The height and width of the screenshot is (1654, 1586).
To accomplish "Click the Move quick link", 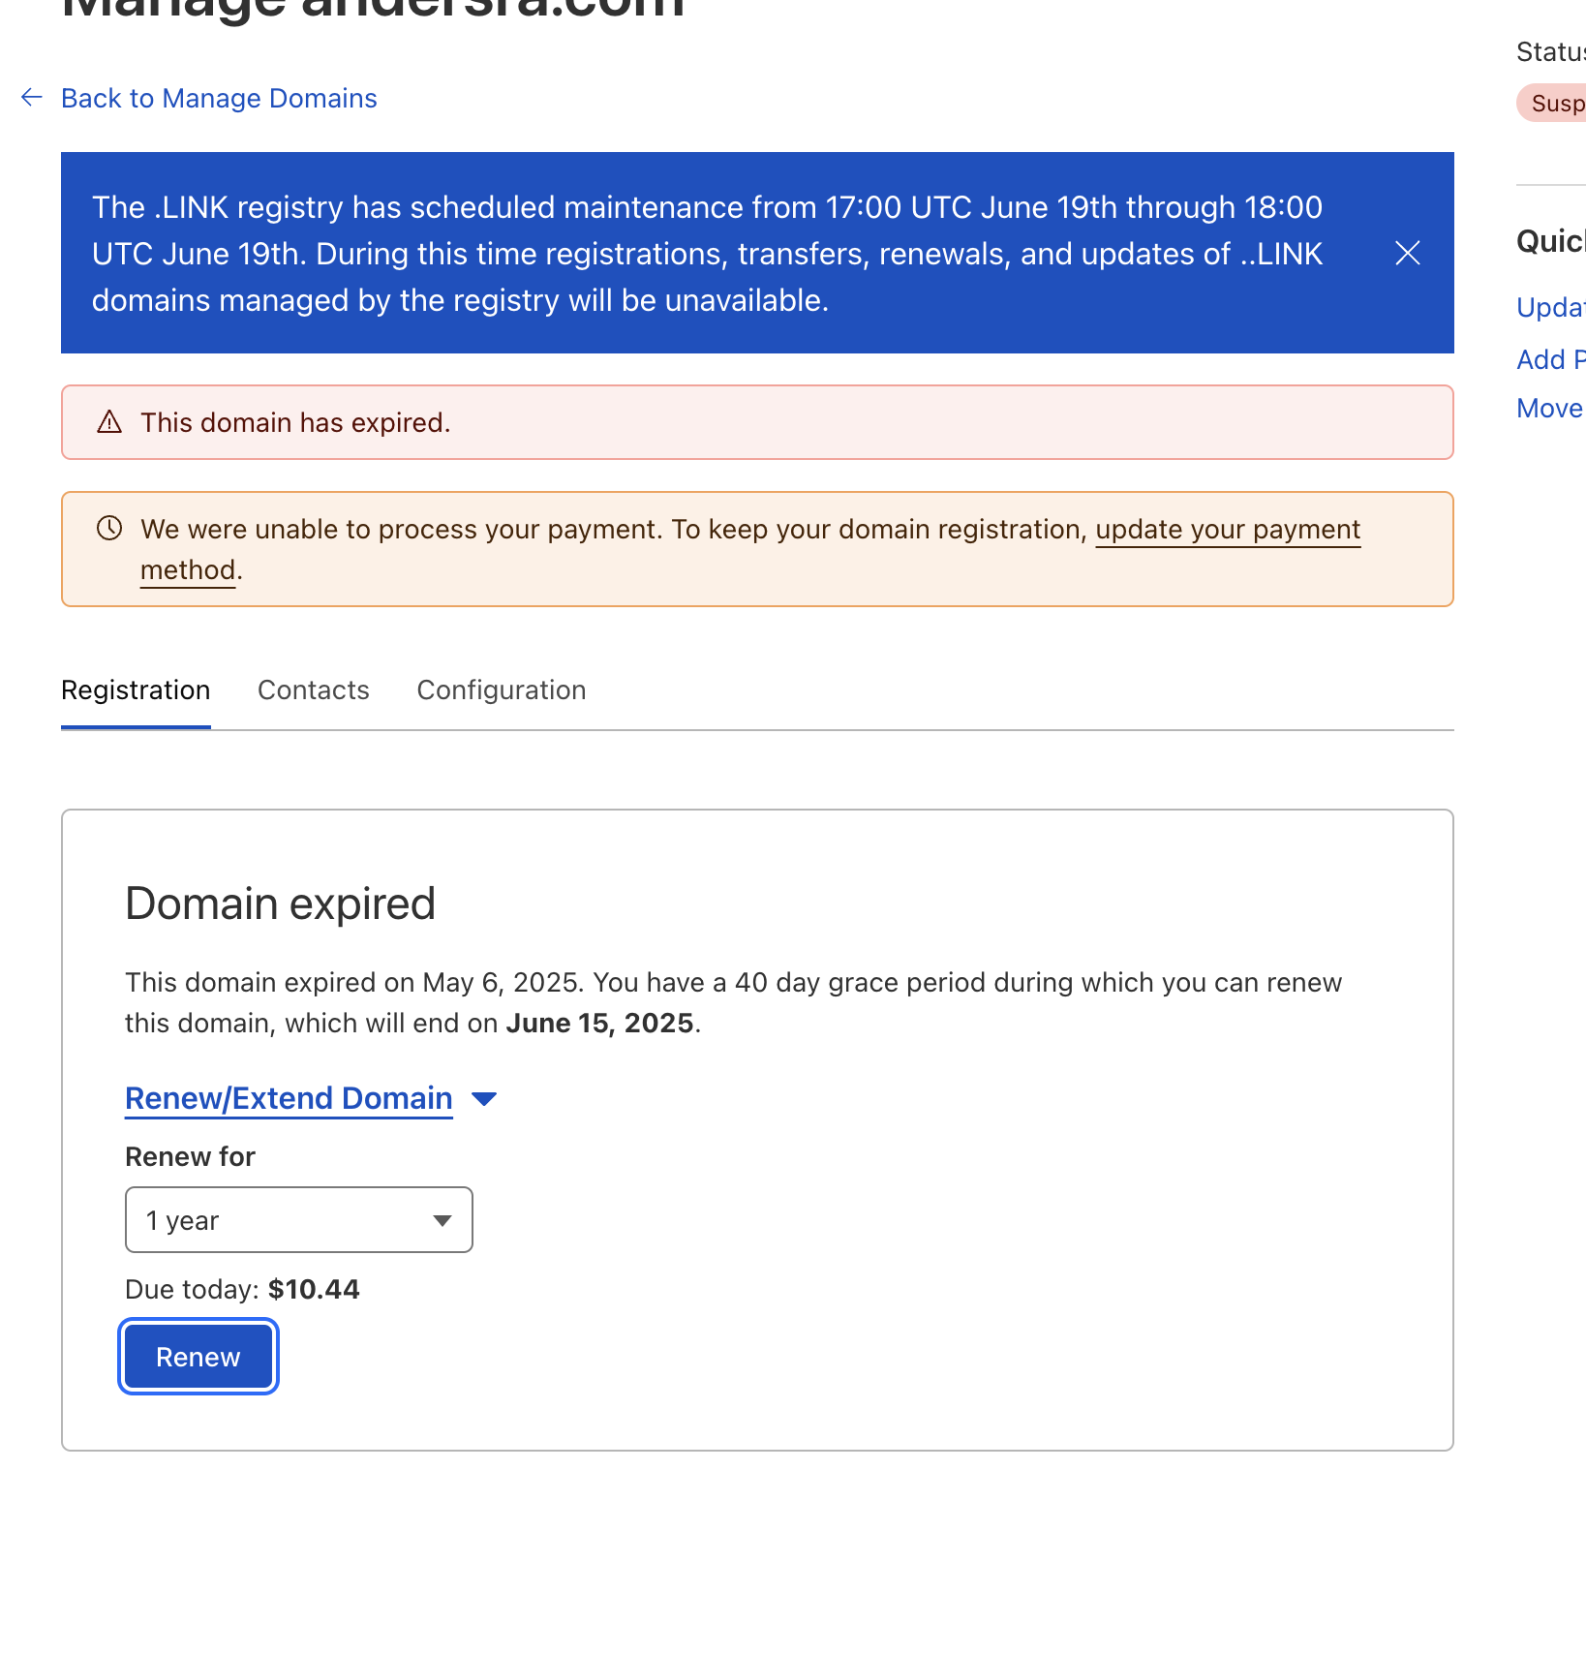I will tap(1549, 409).
